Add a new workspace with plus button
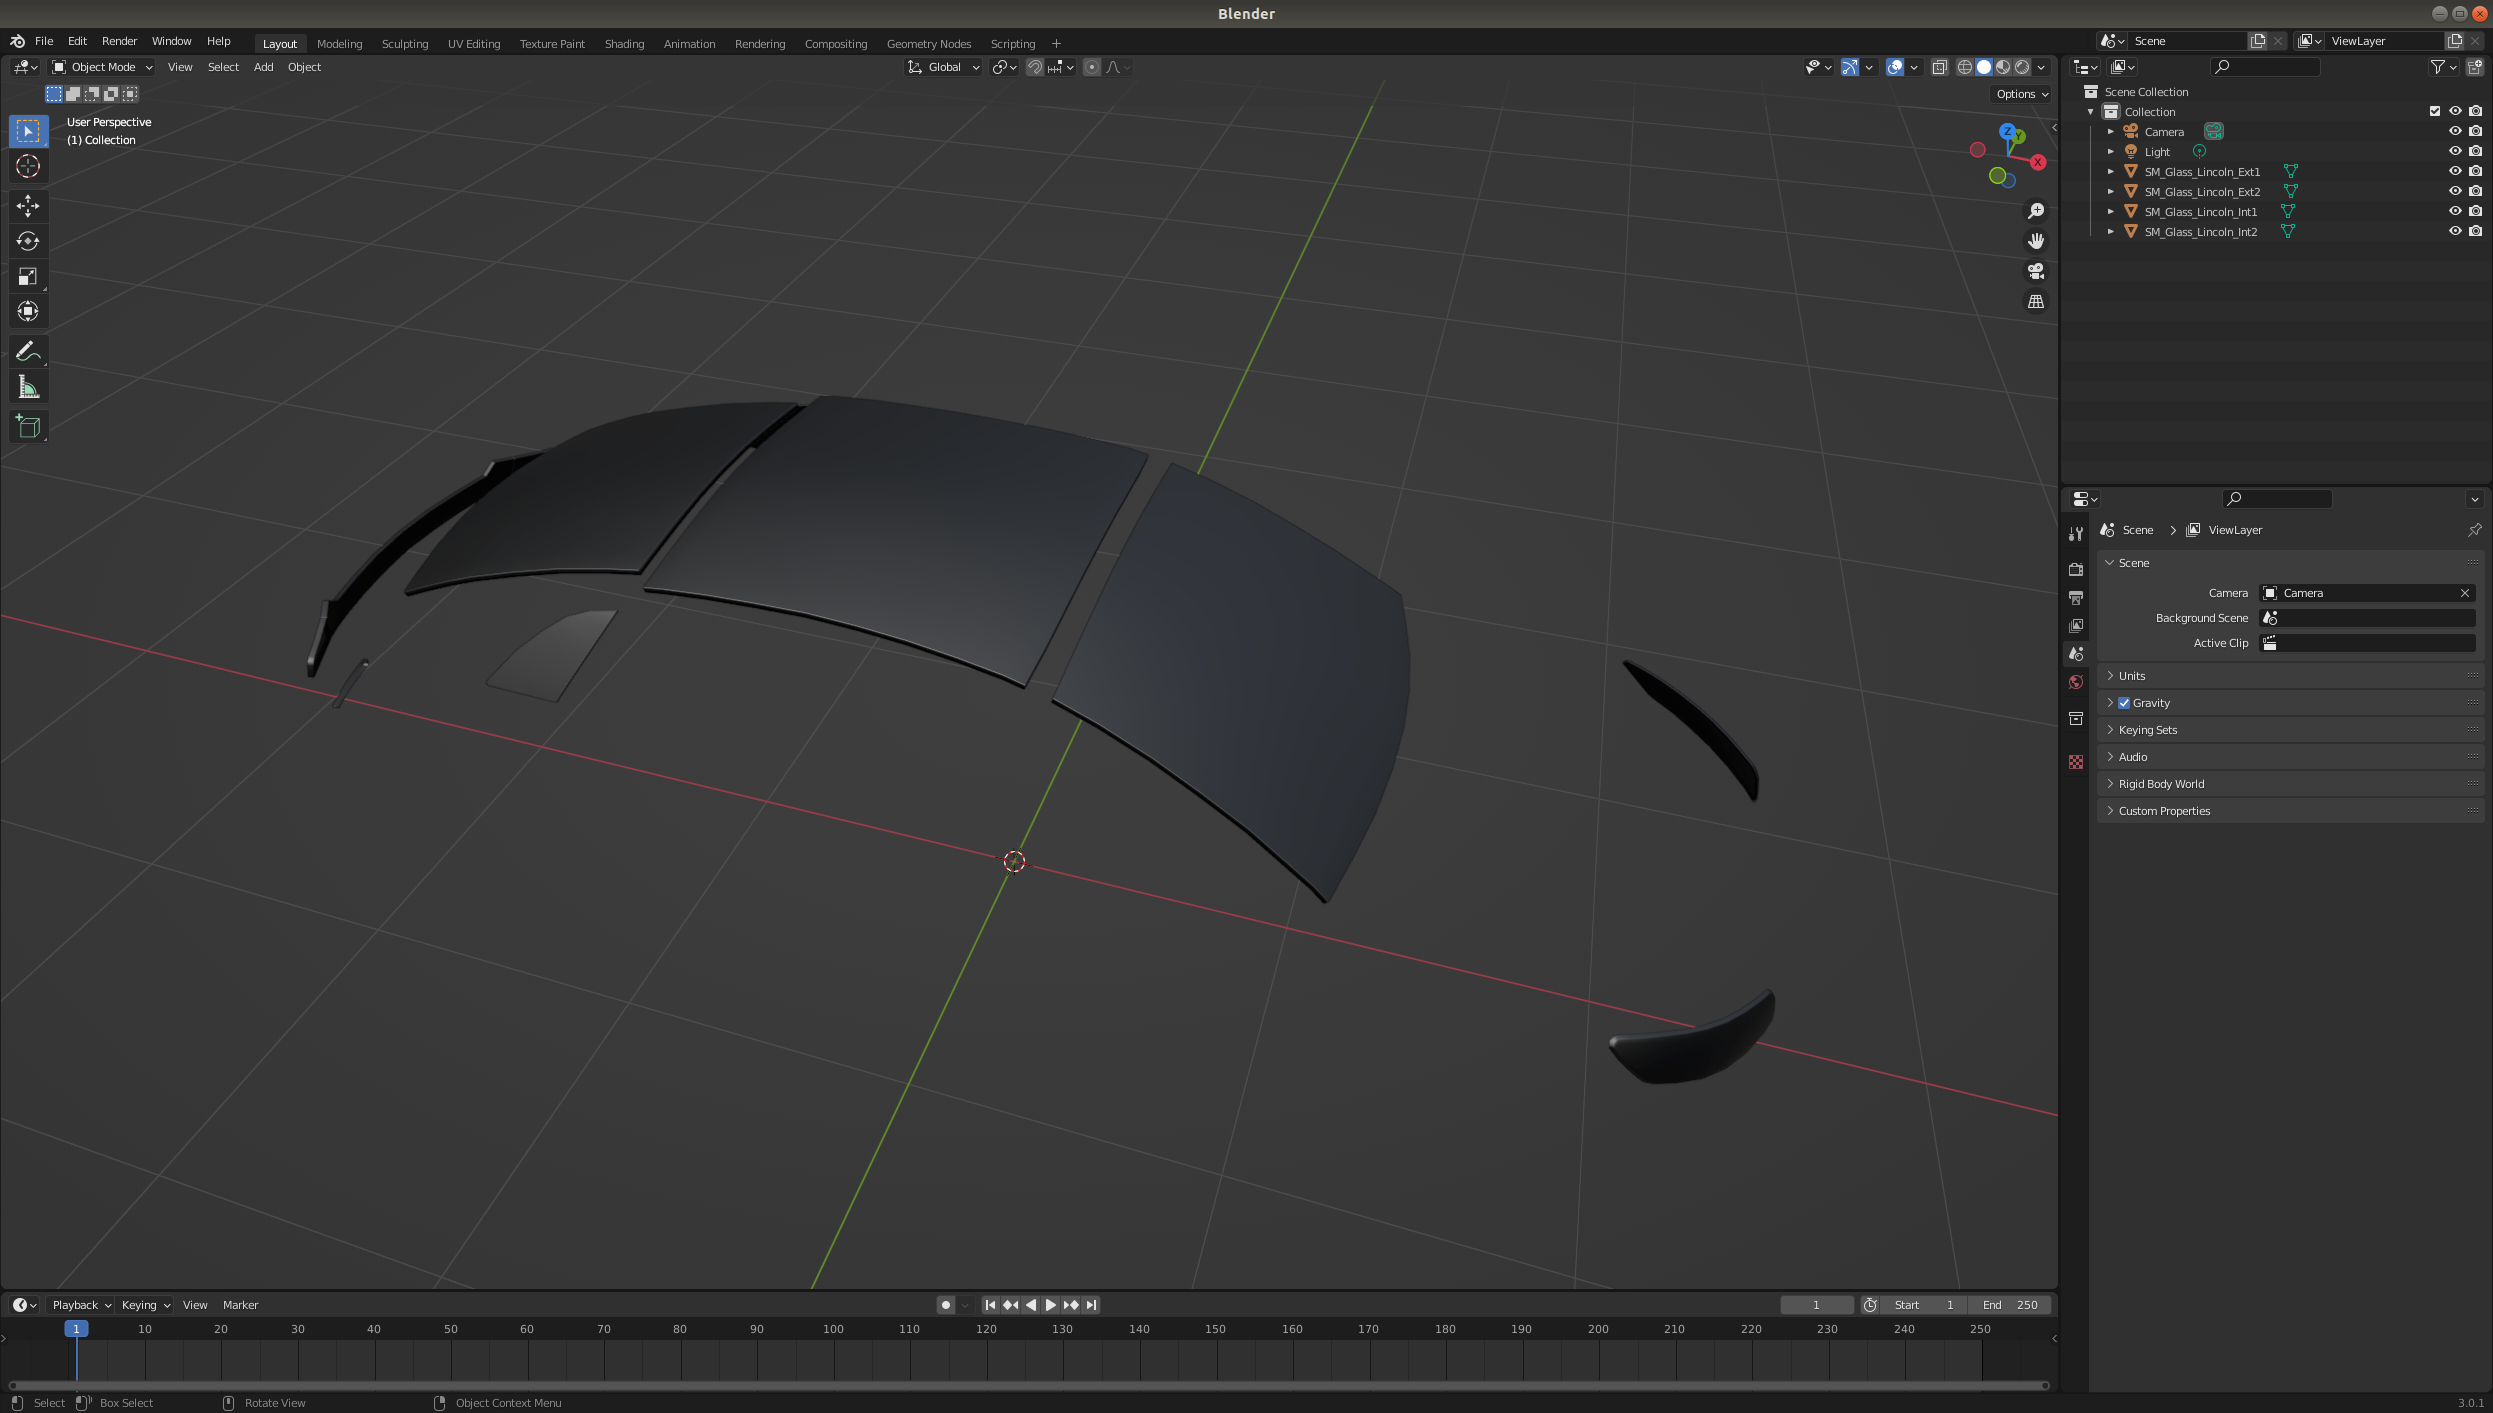Image resolution: width=2493 pixels, height=1413 pixels. (1056, 43)
